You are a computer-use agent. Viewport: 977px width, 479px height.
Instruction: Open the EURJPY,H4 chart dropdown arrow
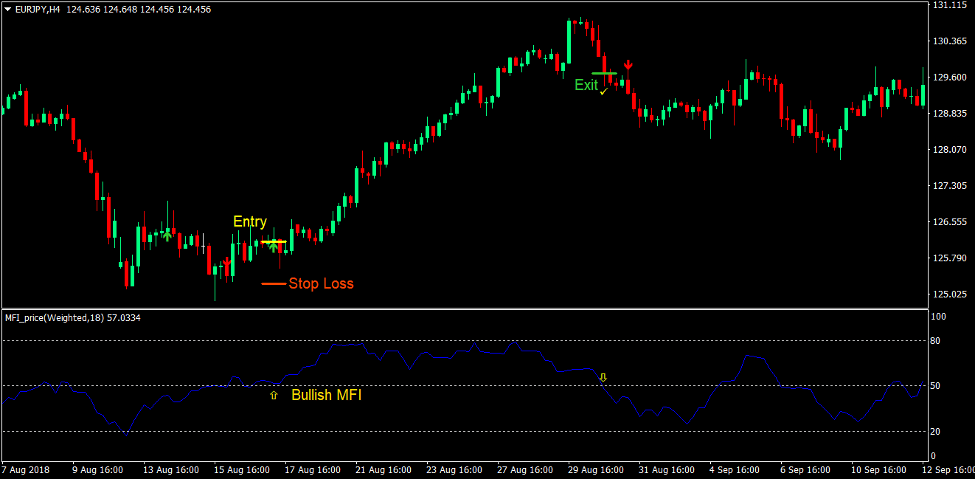point(8,9)
